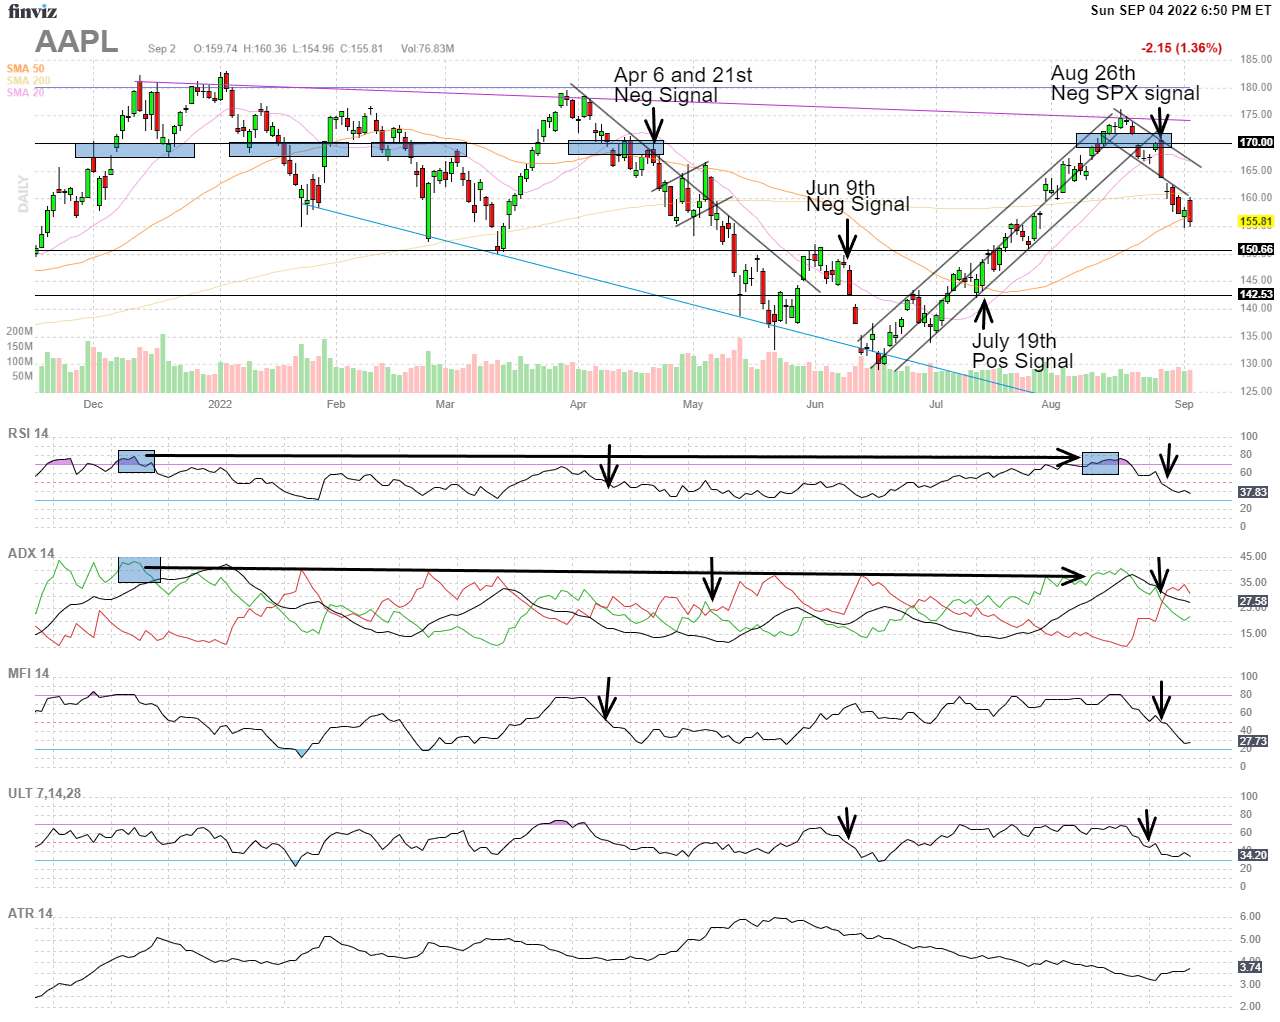Click the '2022' year axis label
This screenshot has width=1280, height=1022.
(220, 404)
